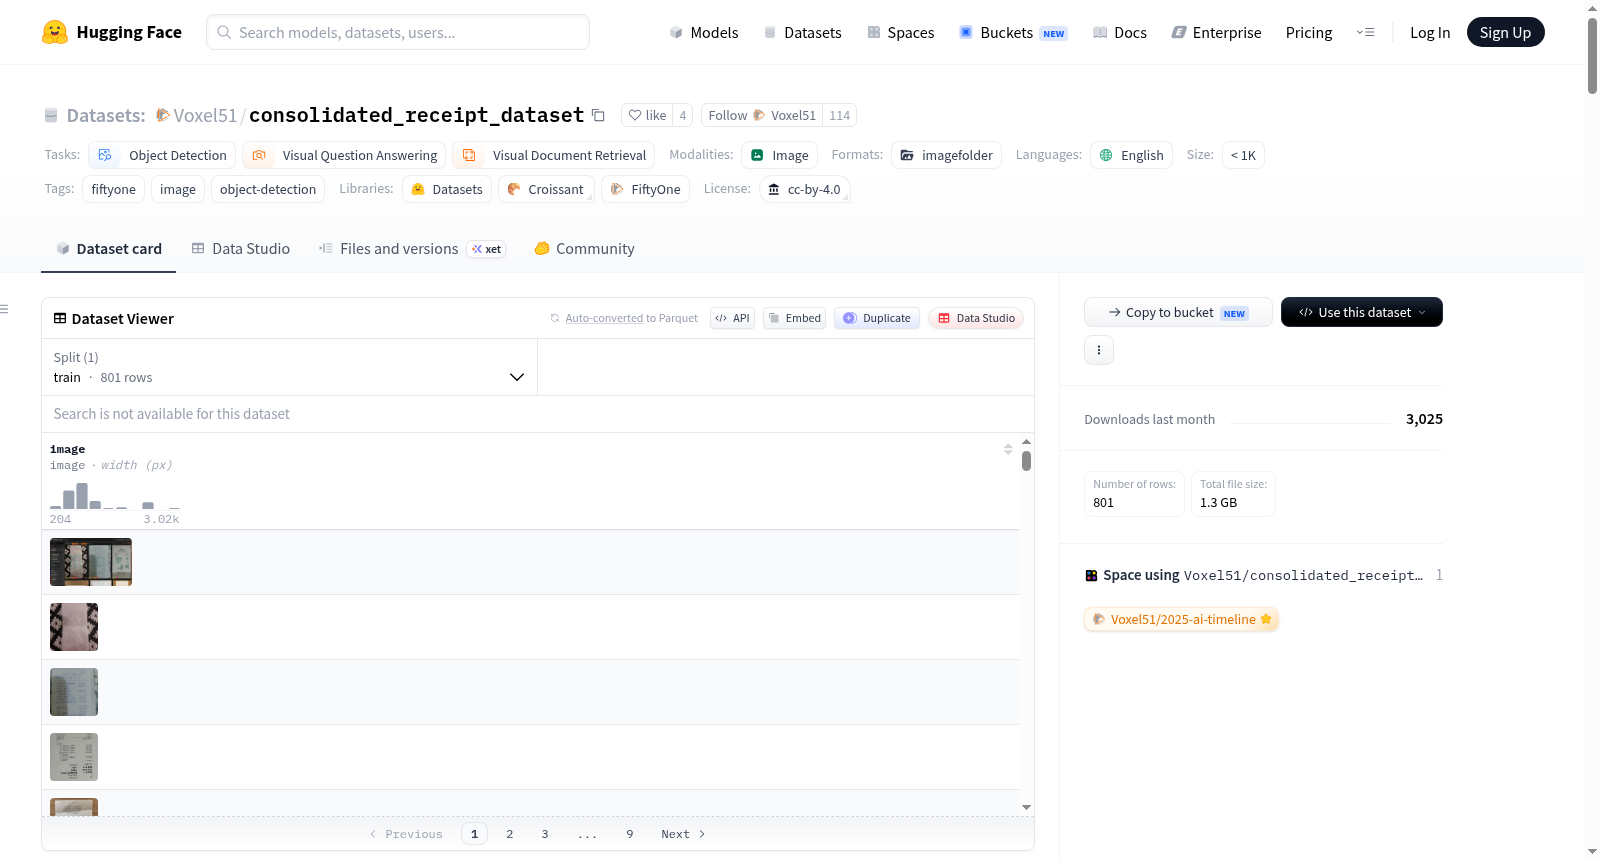Go to Spaces
Image resolution: width=1600 pixels, height=861 pixels.
click(900, 32)
